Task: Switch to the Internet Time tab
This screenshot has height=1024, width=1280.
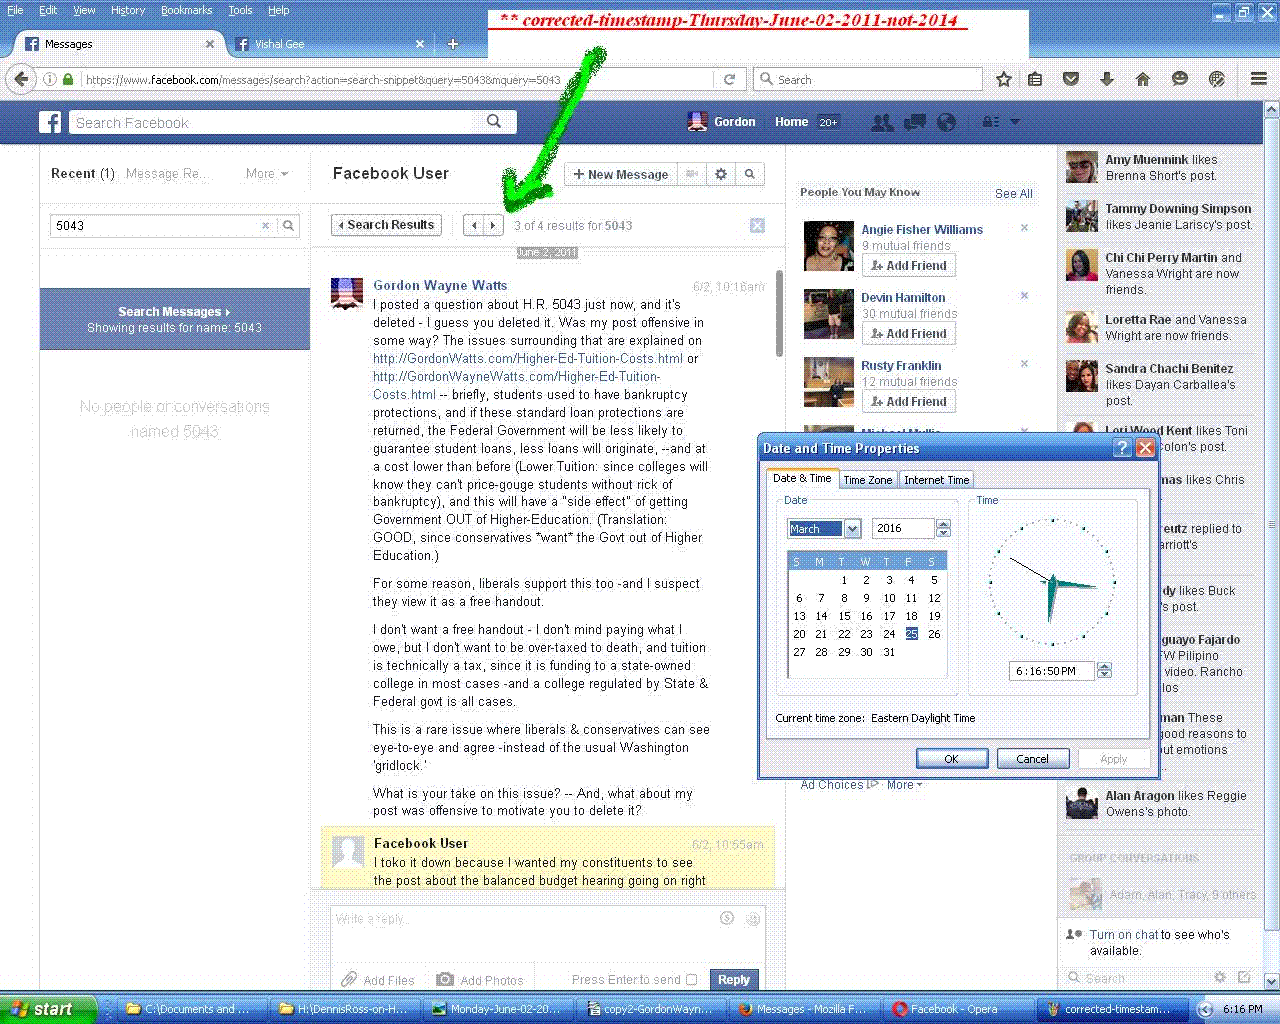Action: coord(936,480)
